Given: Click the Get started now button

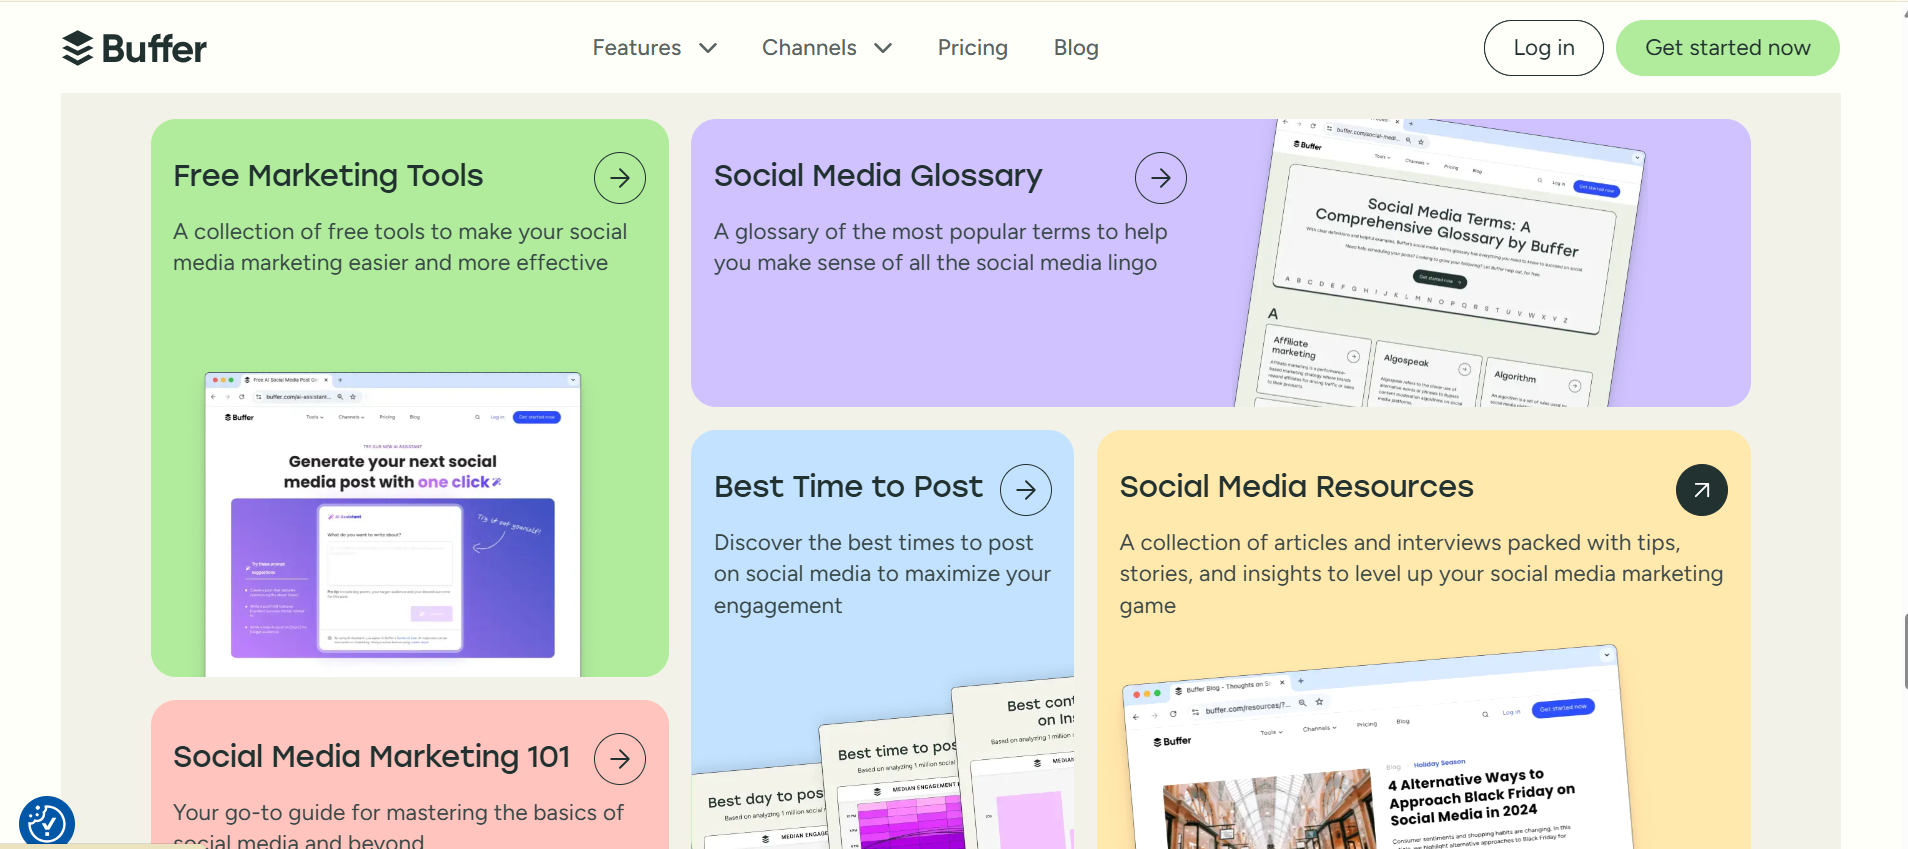Looking at the screenshot, I should pos(1728,48).
